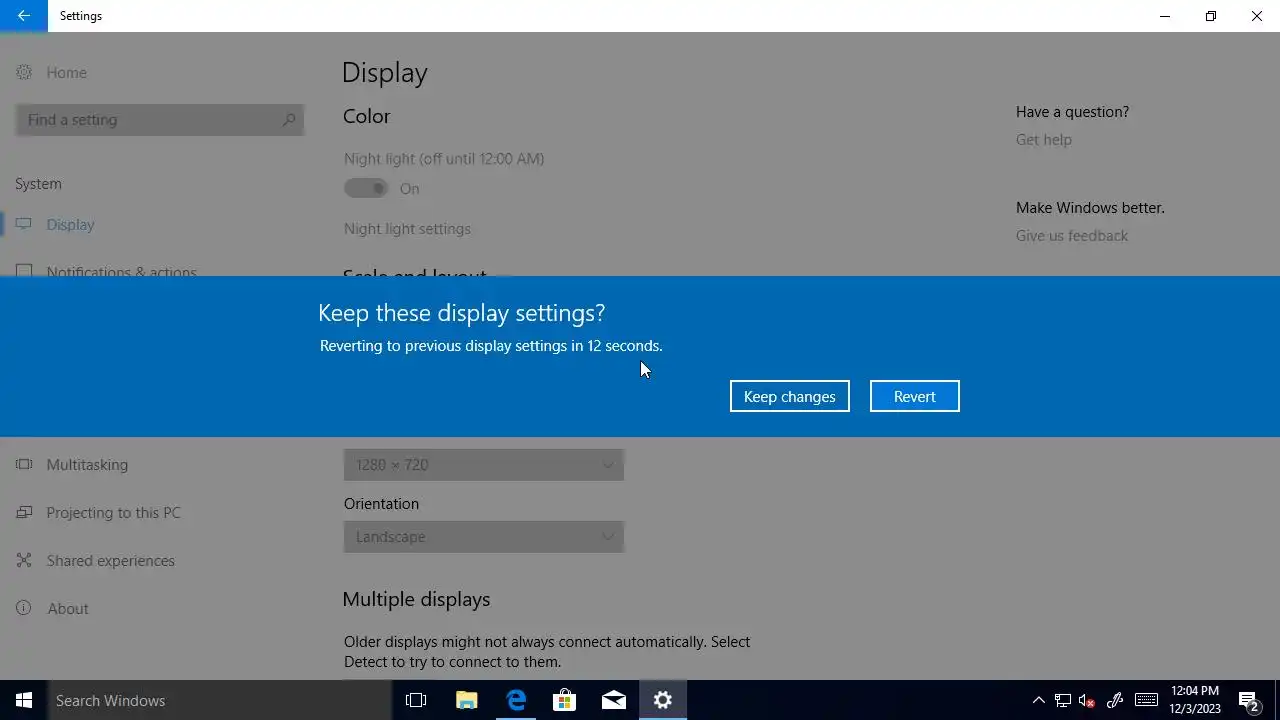Screen dimensions: 1280x720
Task: Select Multitasking label in sidebar
Action: click(x=87, y=464)
